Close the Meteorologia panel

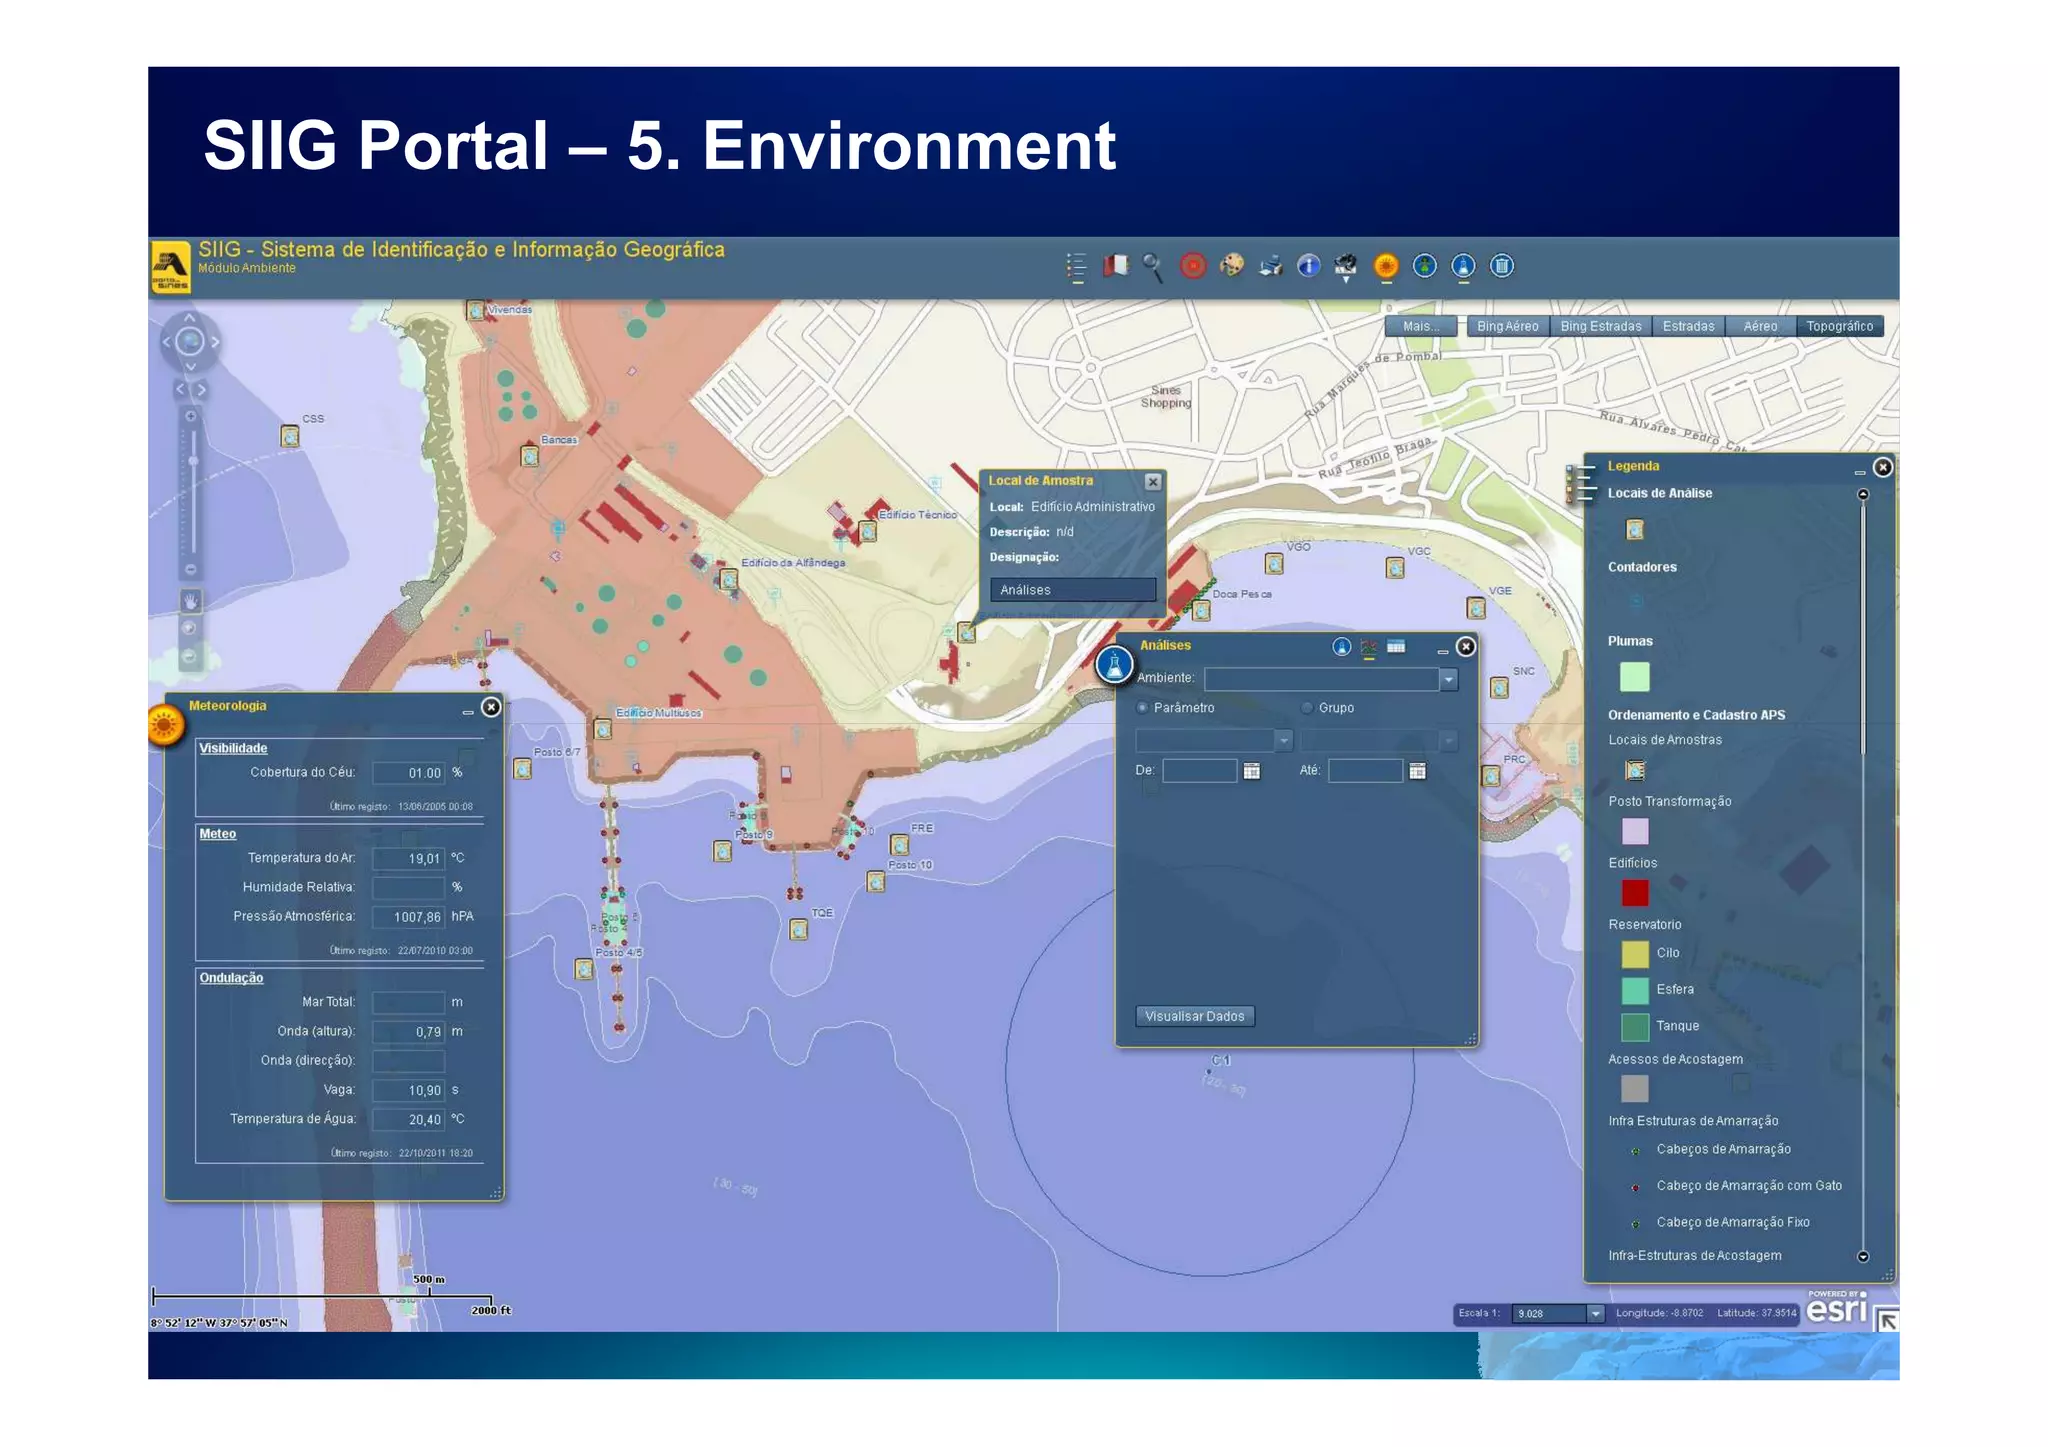491,707
